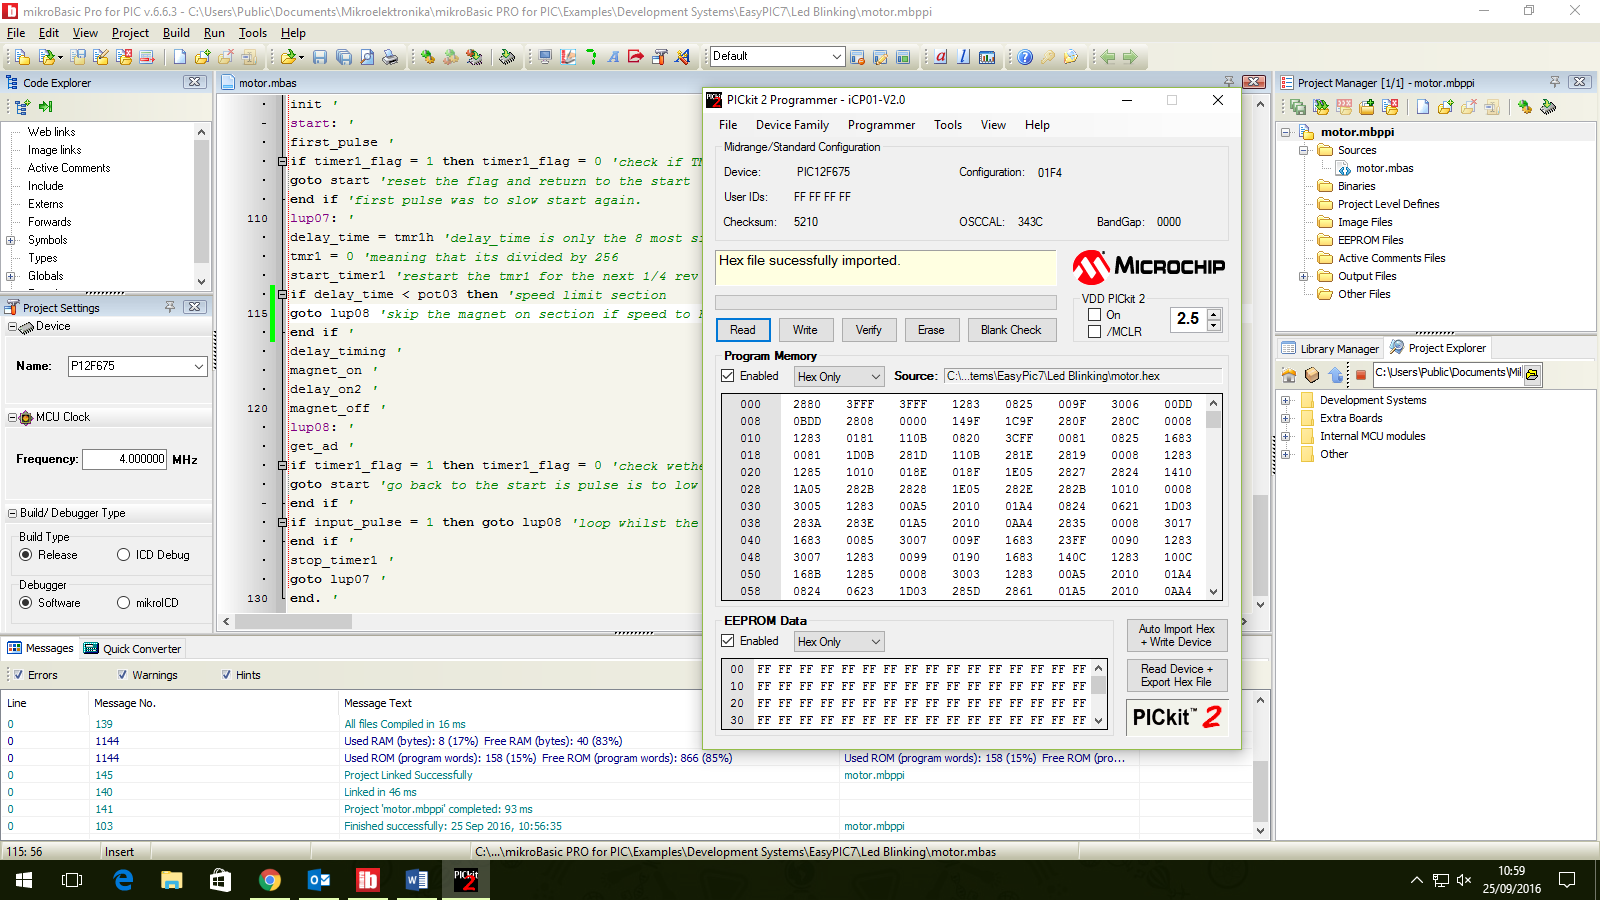Click the green Back arrow in toolbar
1600x900 pixels.
(1108, 57)
